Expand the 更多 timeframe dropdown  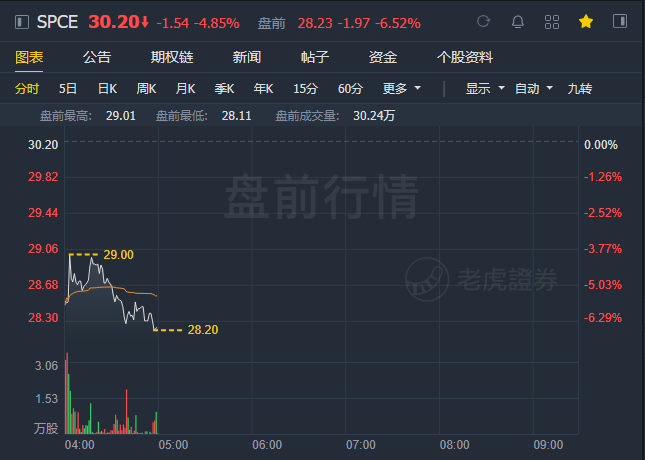pos(401,88)
